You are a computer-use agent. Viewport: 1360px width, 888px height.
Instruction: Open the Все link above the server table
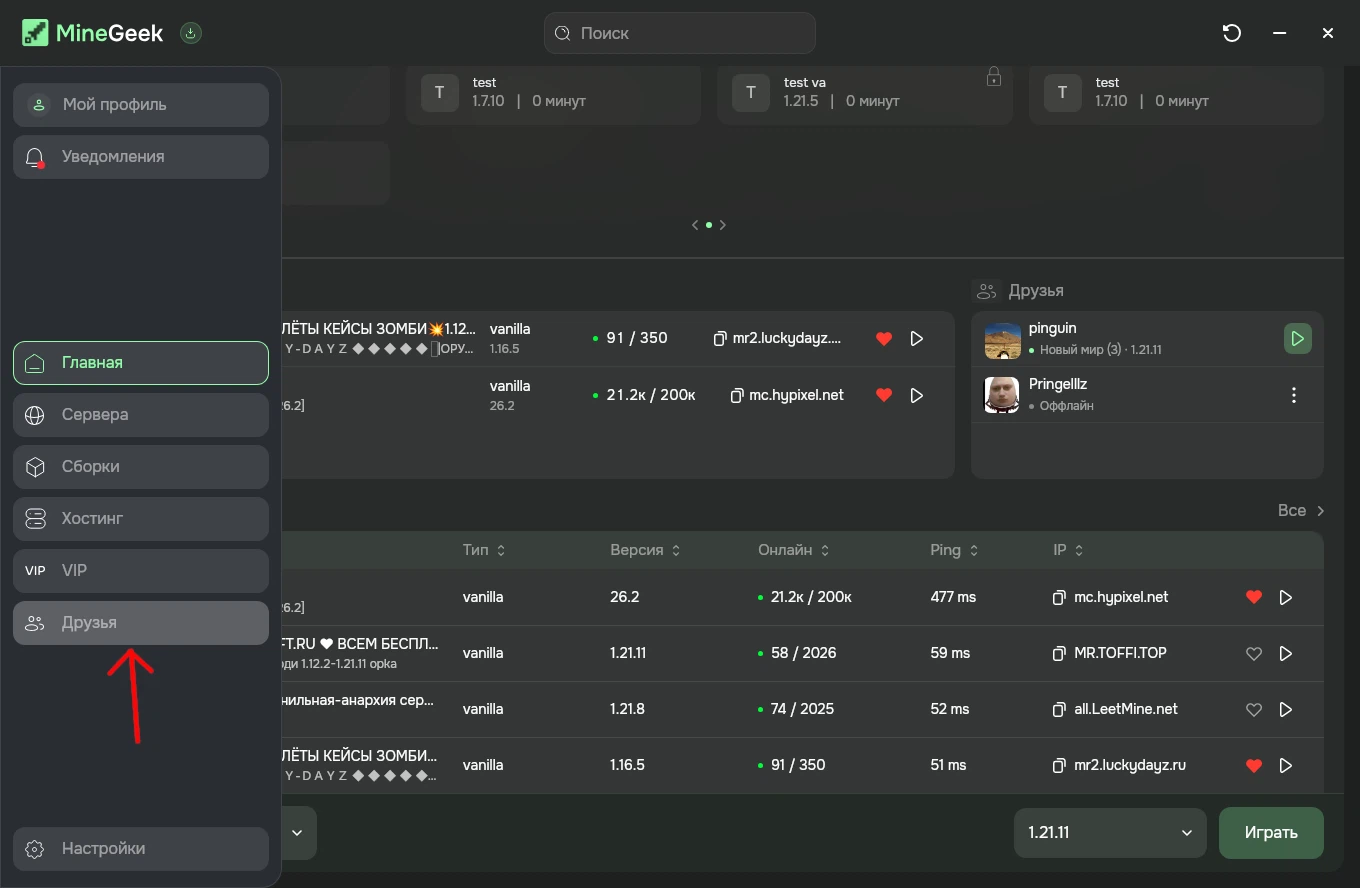pos(1301,510)
